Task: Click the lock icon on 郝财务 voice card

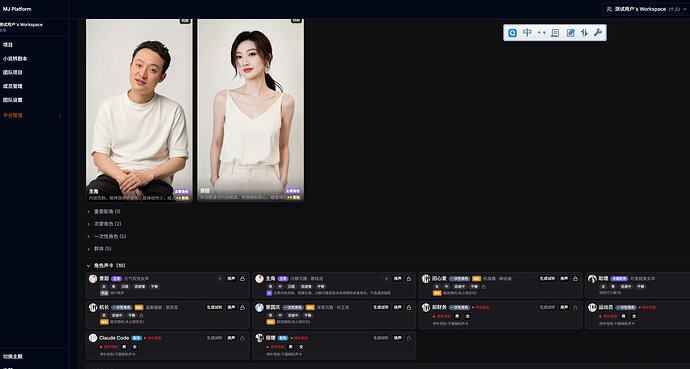Action: [x=575, y=308]
